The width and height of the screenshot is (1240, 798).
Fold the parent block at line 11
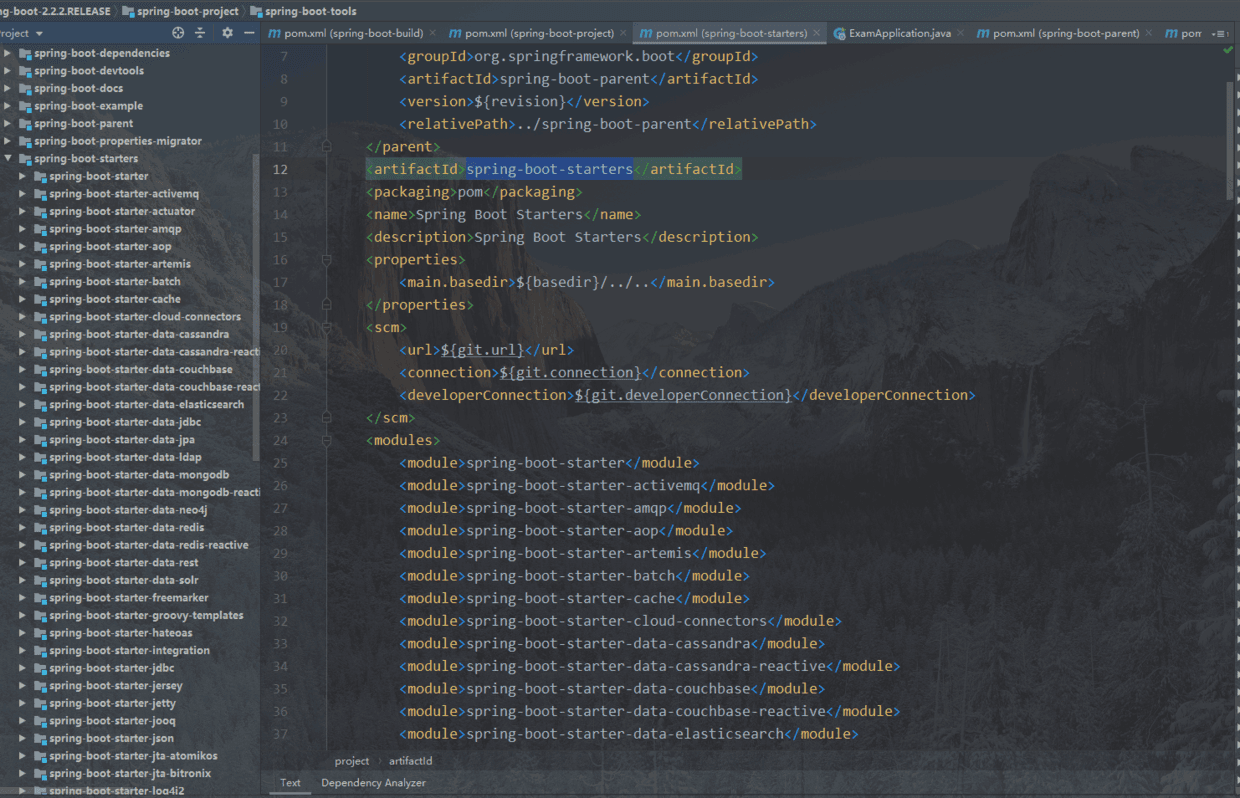[x=326, y=147]
